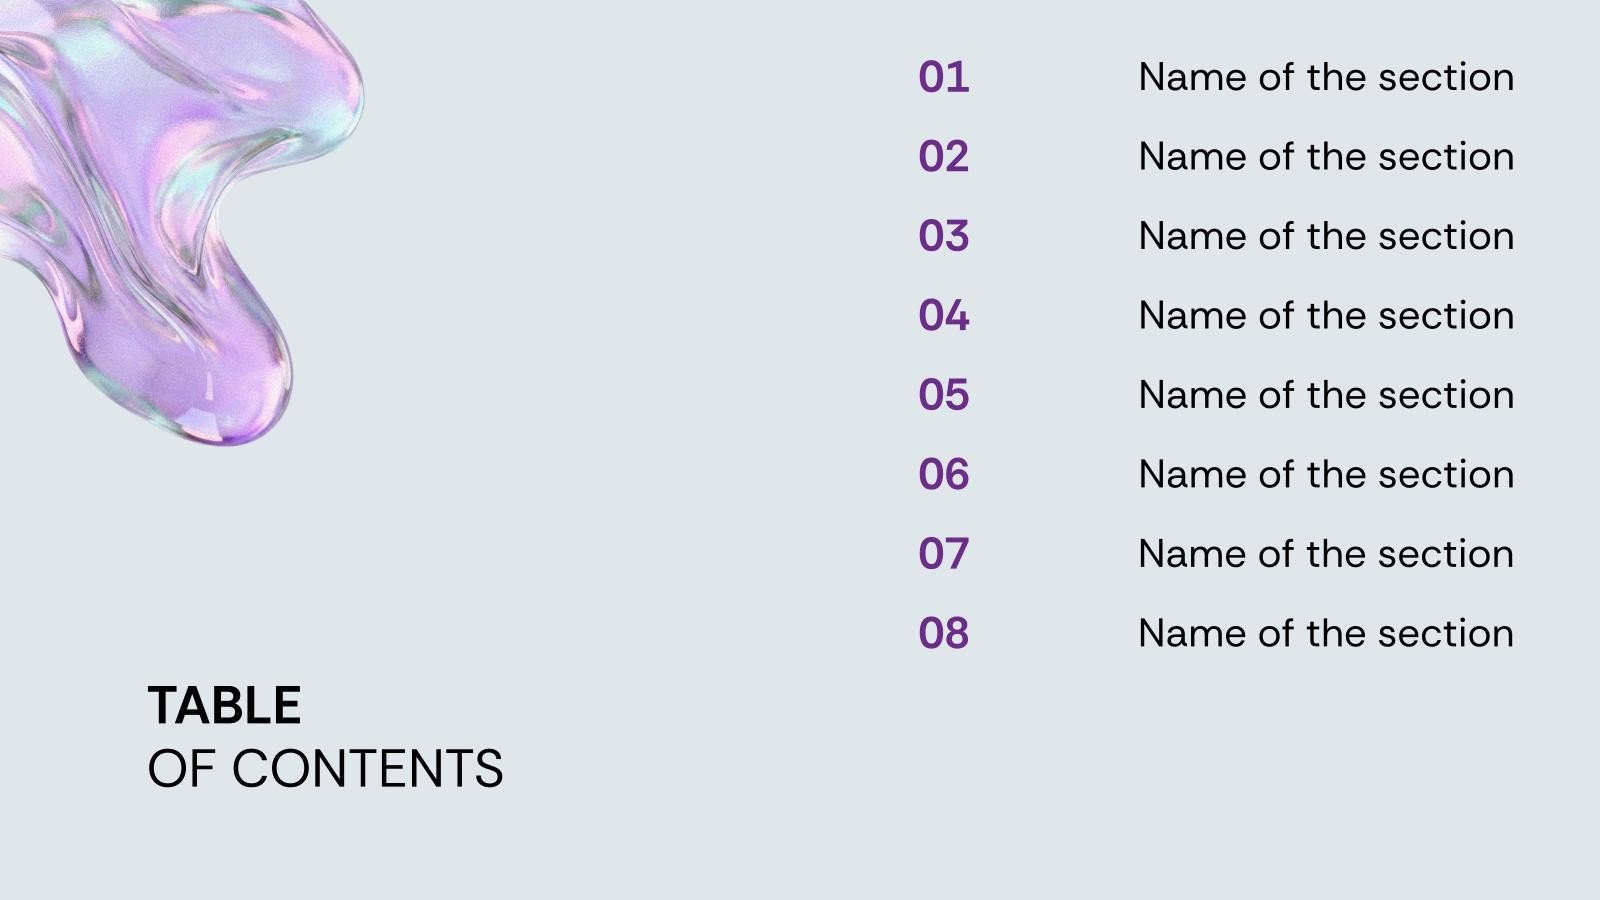The width and height of the screenshot is (1600, 900).
Task: Click section number 01
Action: 943,77
